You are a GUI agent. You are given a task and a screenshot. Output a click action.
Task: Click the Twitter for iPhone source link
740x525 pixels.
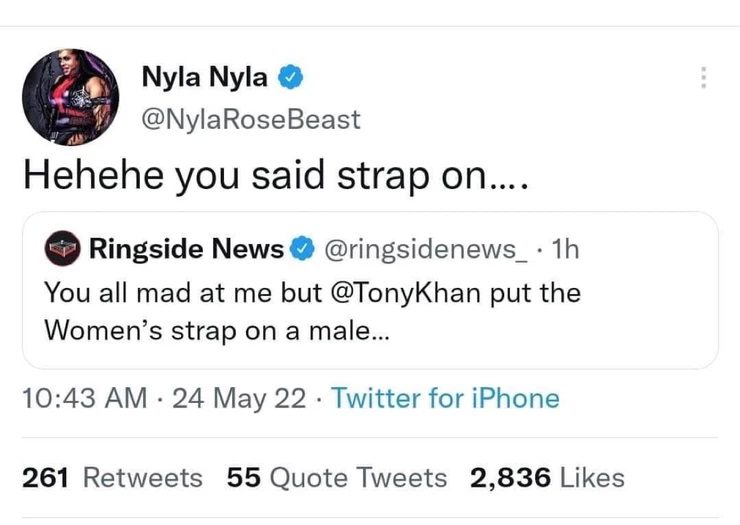446,398
